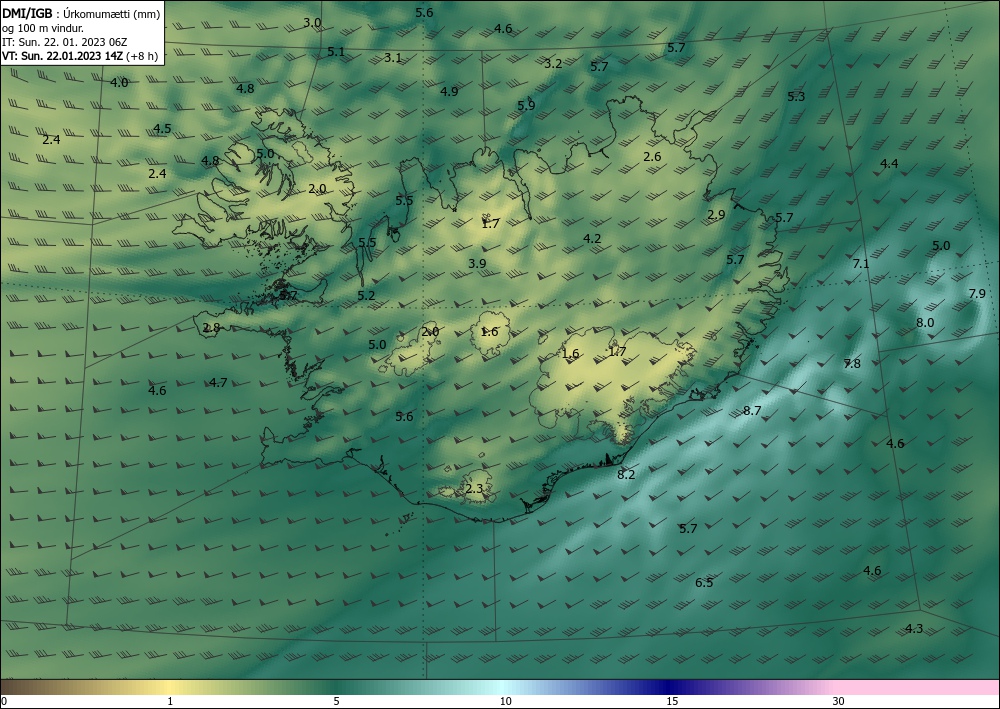Click the map value 2.9
1000x709 pixels.
(x=716, y=215)
